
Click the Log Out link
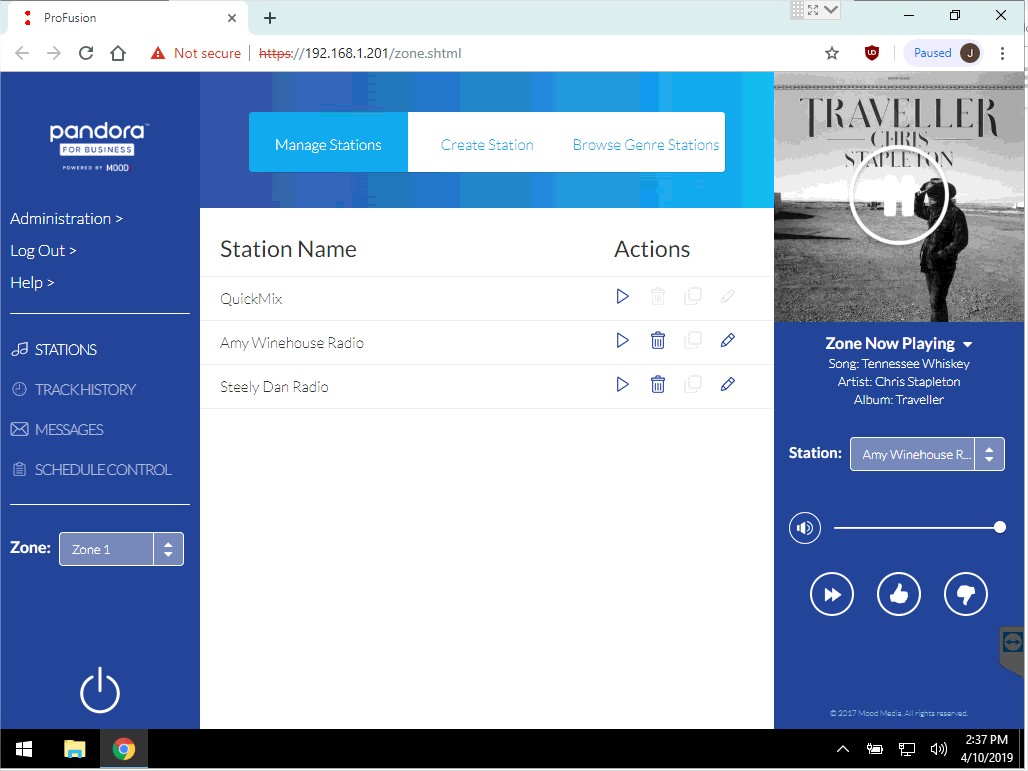tap(43, 250)
